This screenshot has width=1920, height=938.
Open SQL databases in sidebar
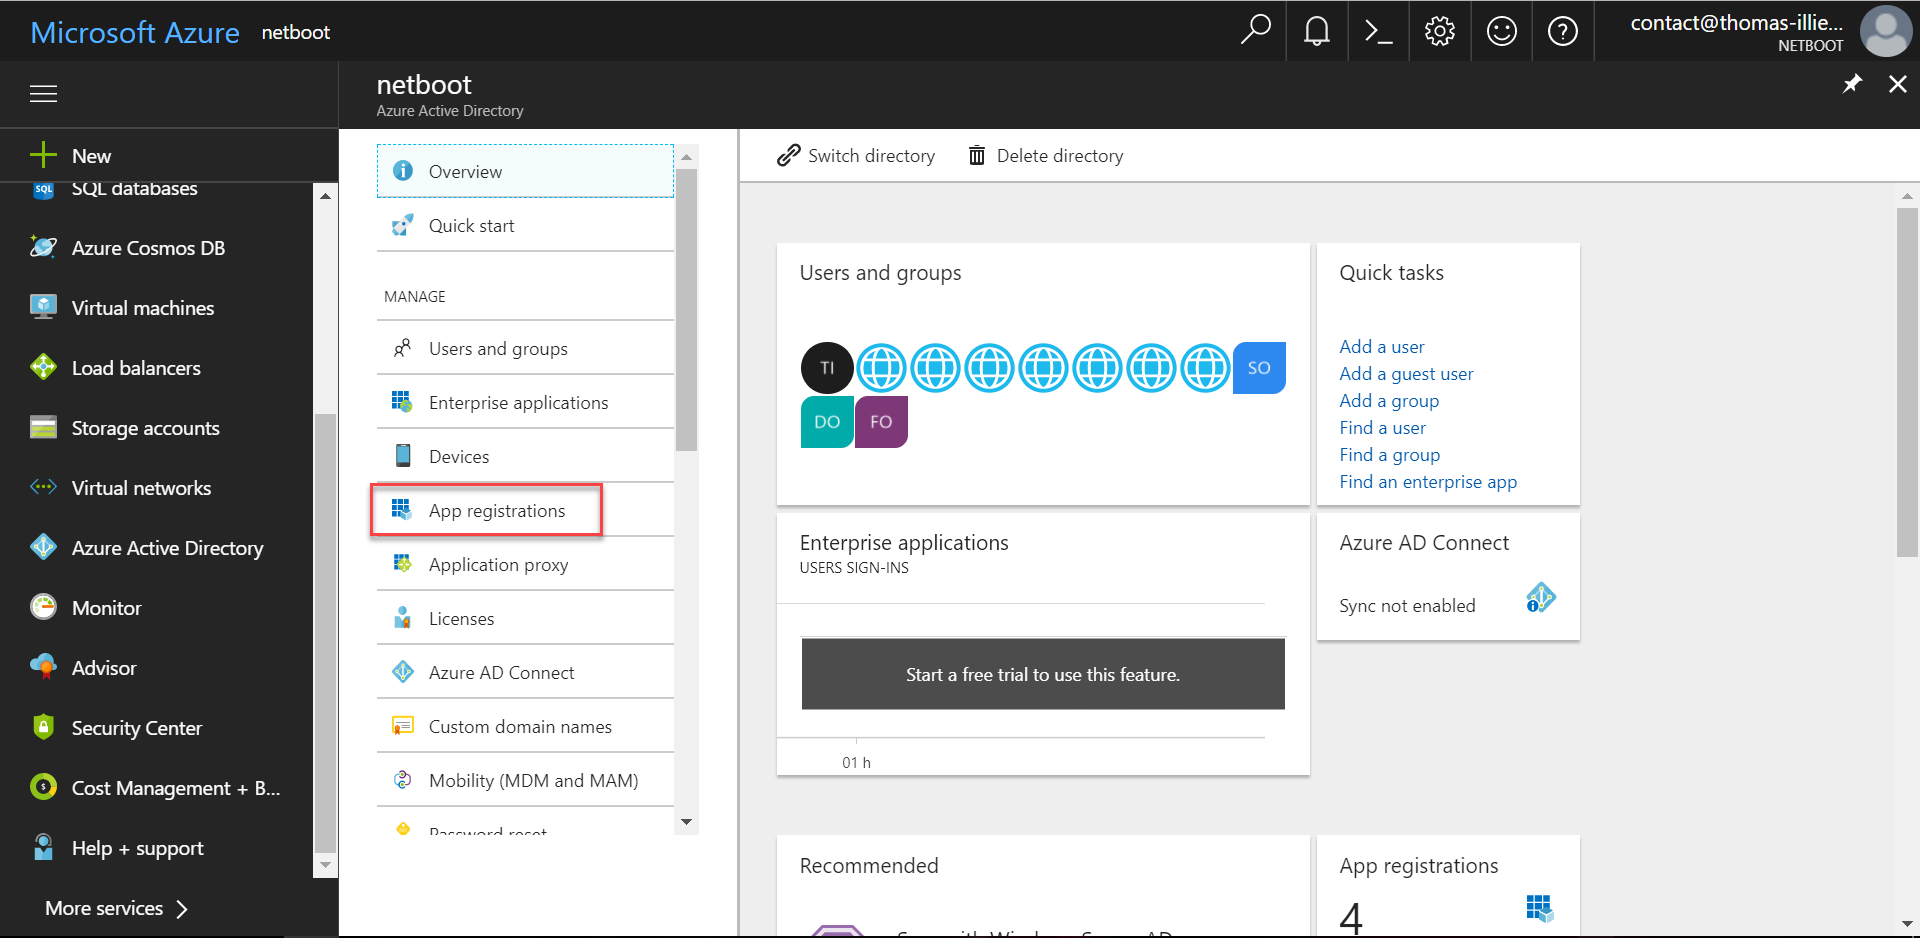(x=134, y=188)
